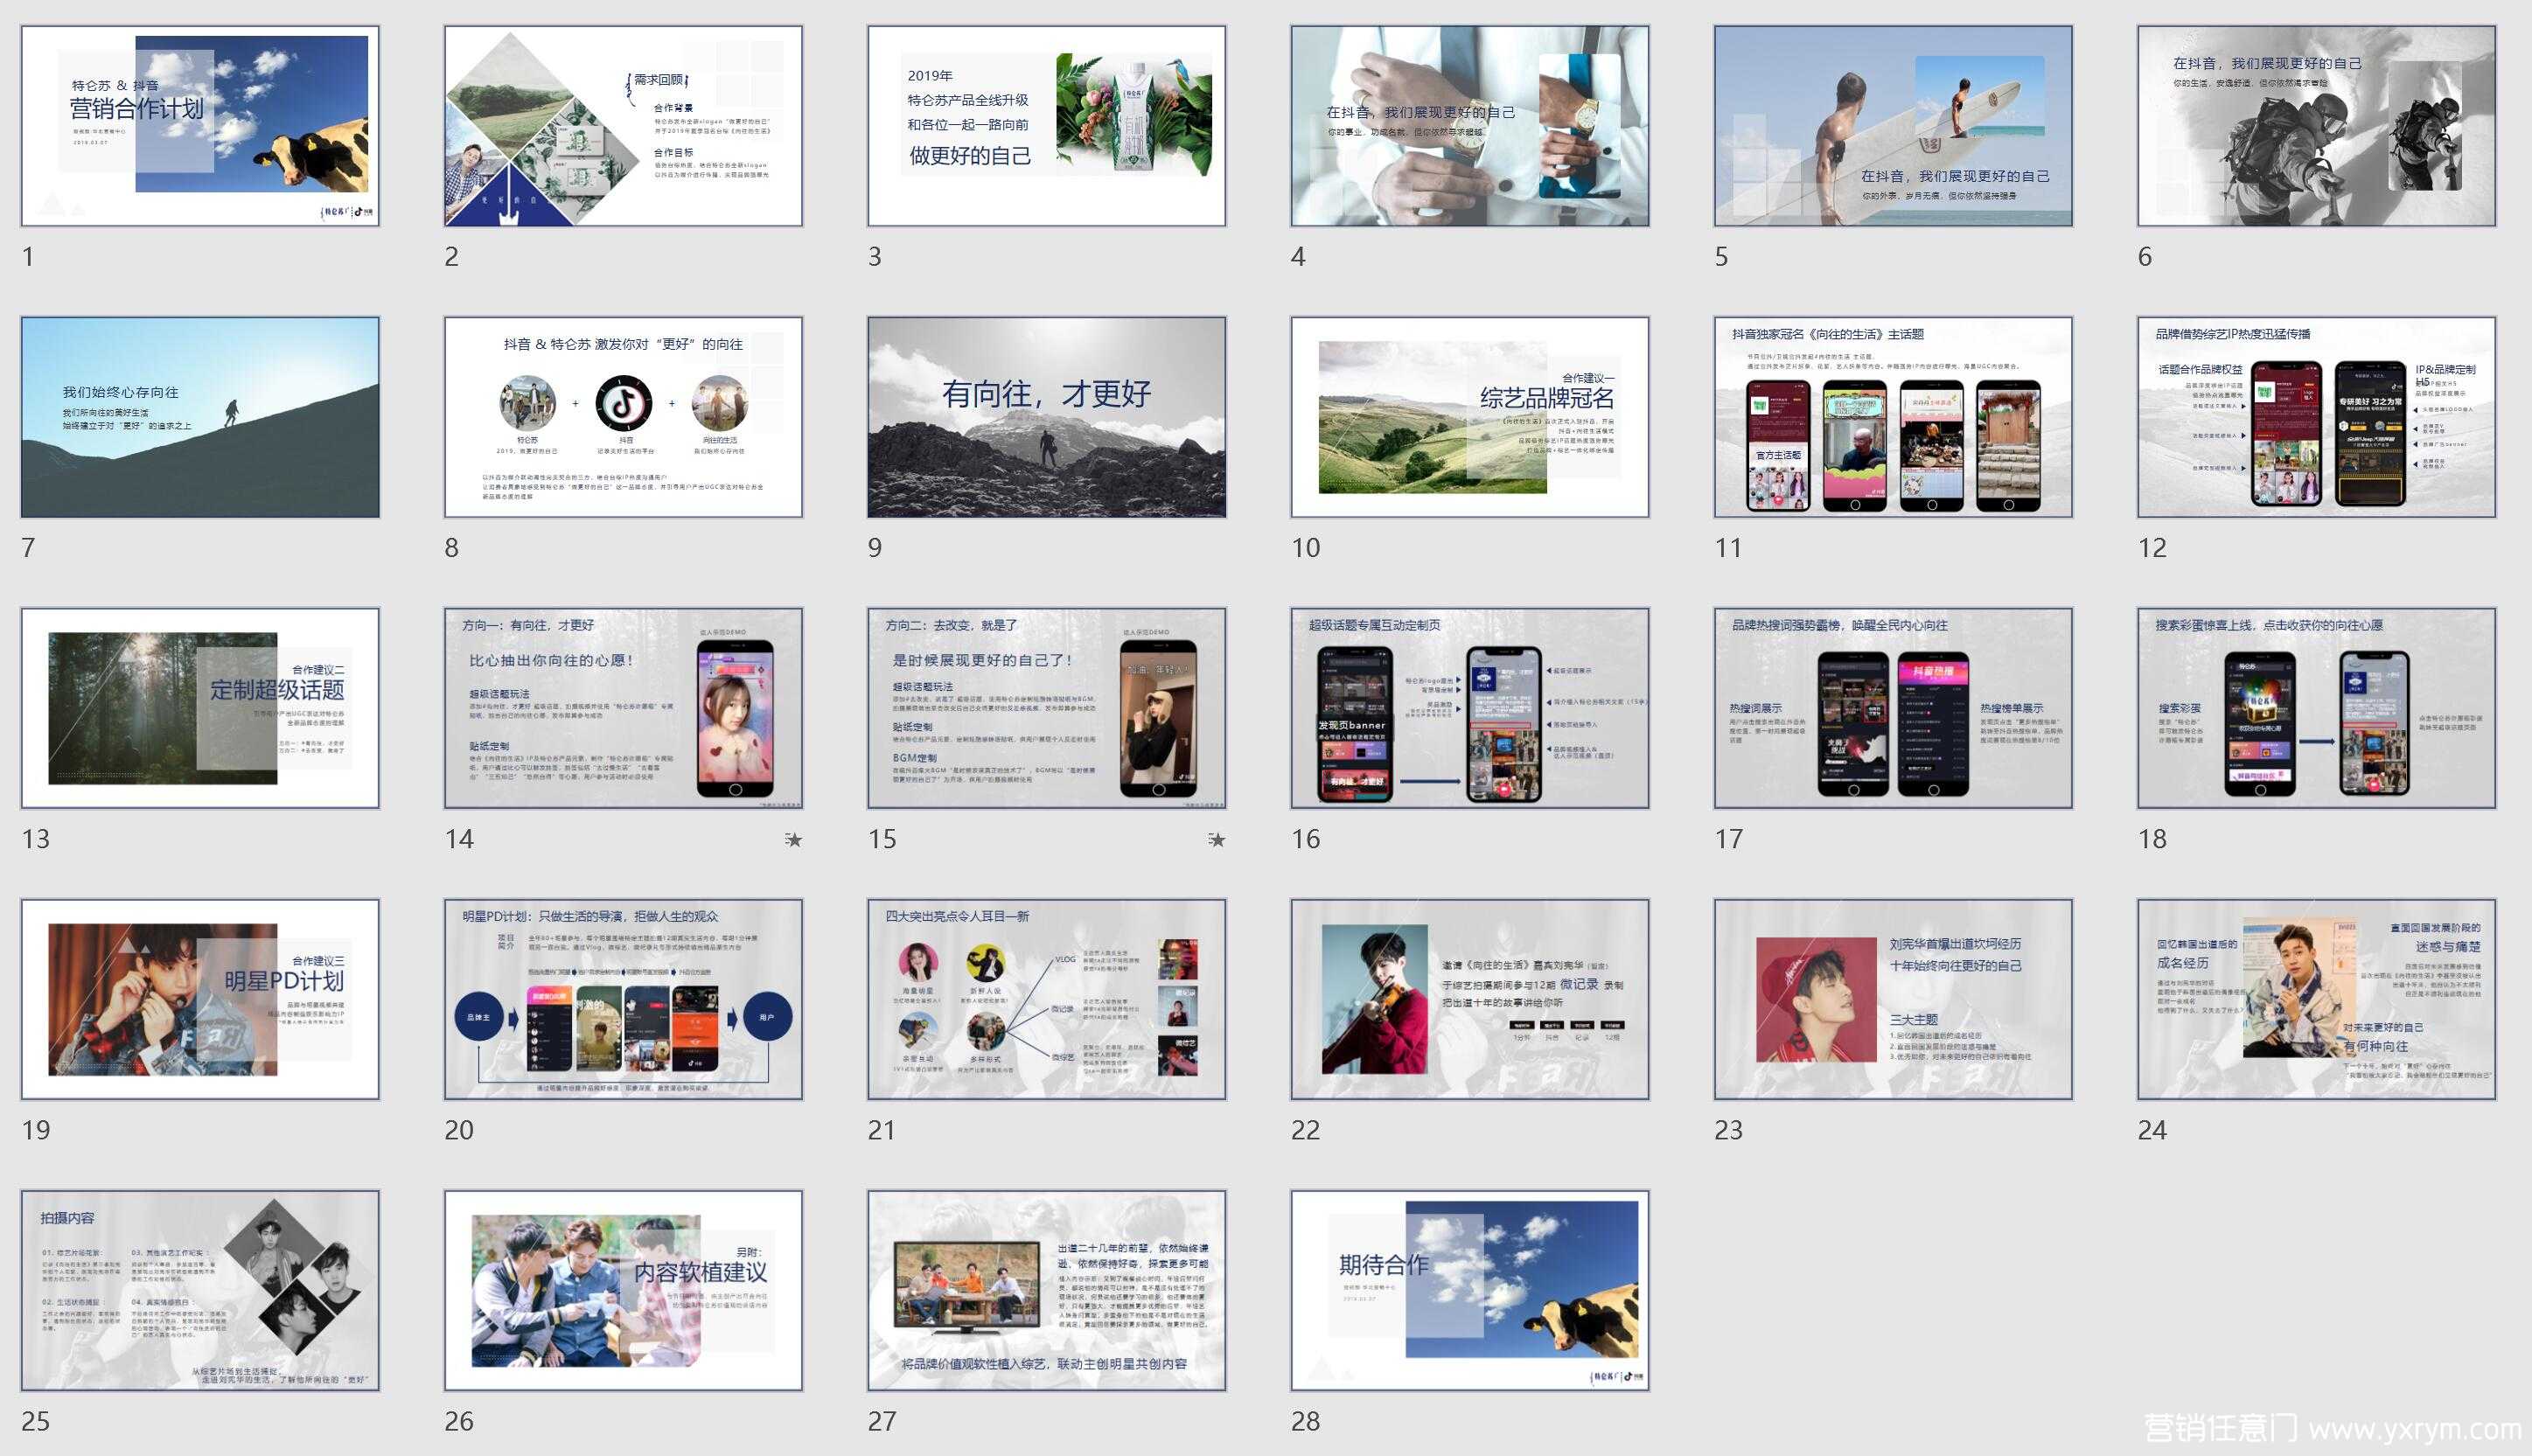Click the transition star icon under slide 14

(793, 840)
